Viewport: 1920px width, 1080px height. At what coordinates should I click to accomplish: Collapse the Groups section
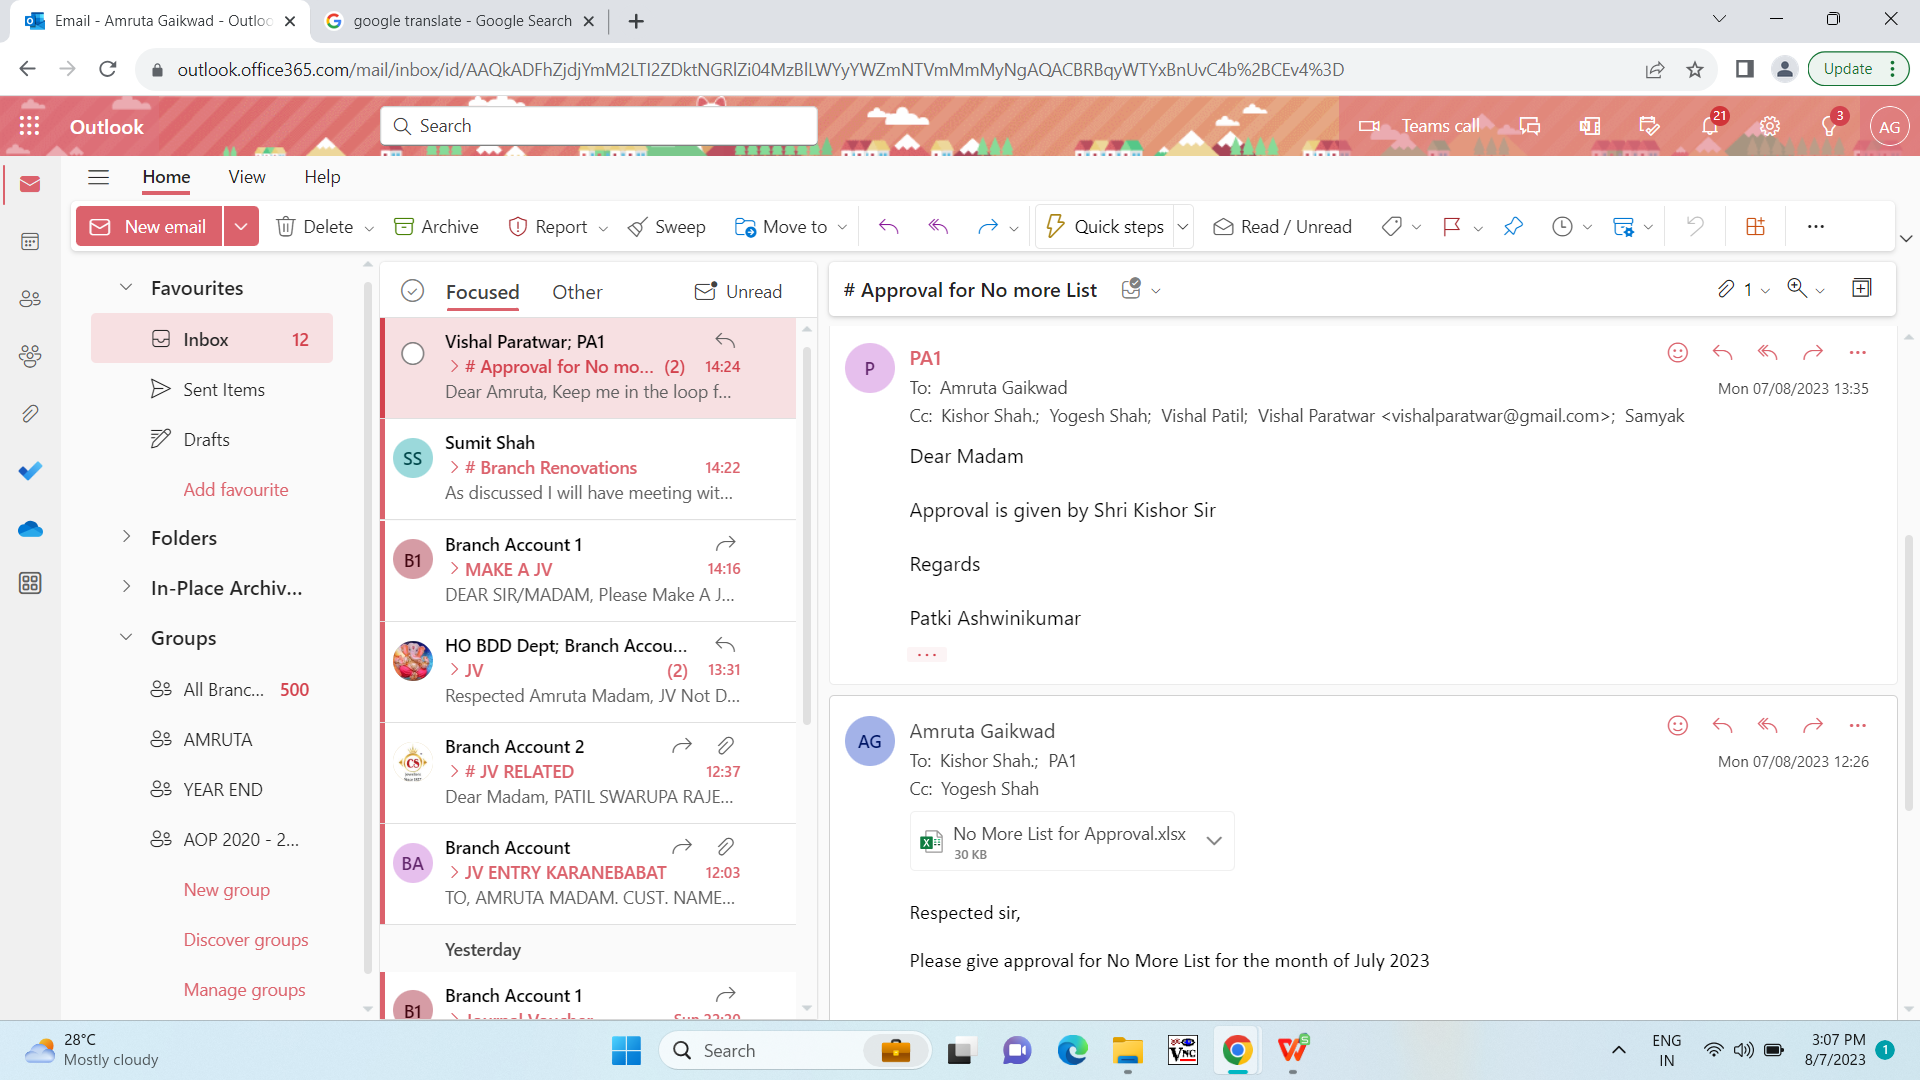126,637
